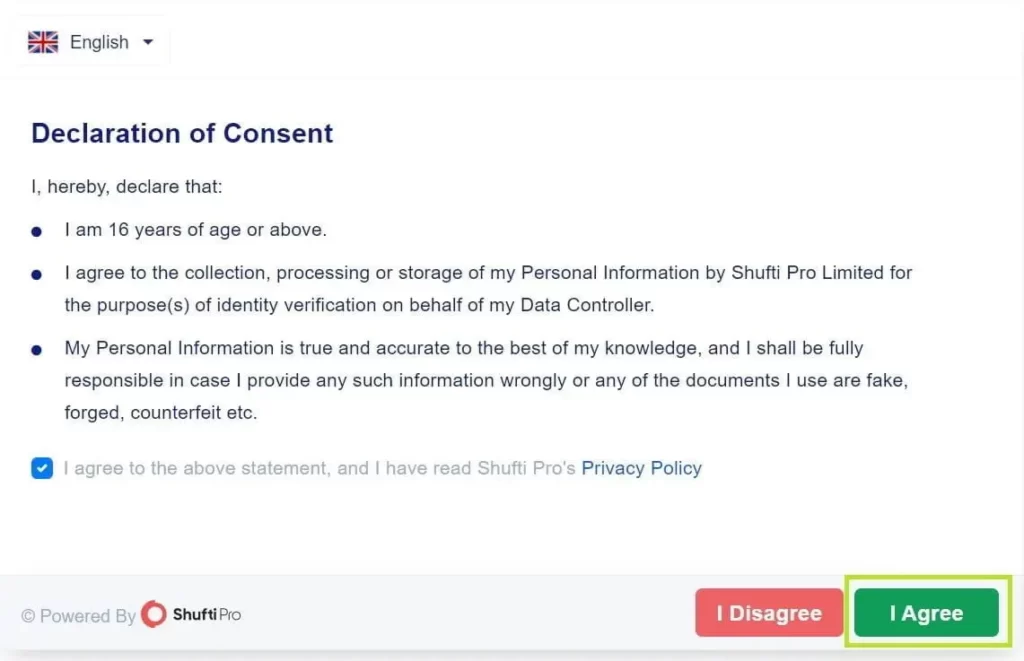Open the Privacy Policy link
Screen dimensions: 1024x661
(x=641, y=468)
